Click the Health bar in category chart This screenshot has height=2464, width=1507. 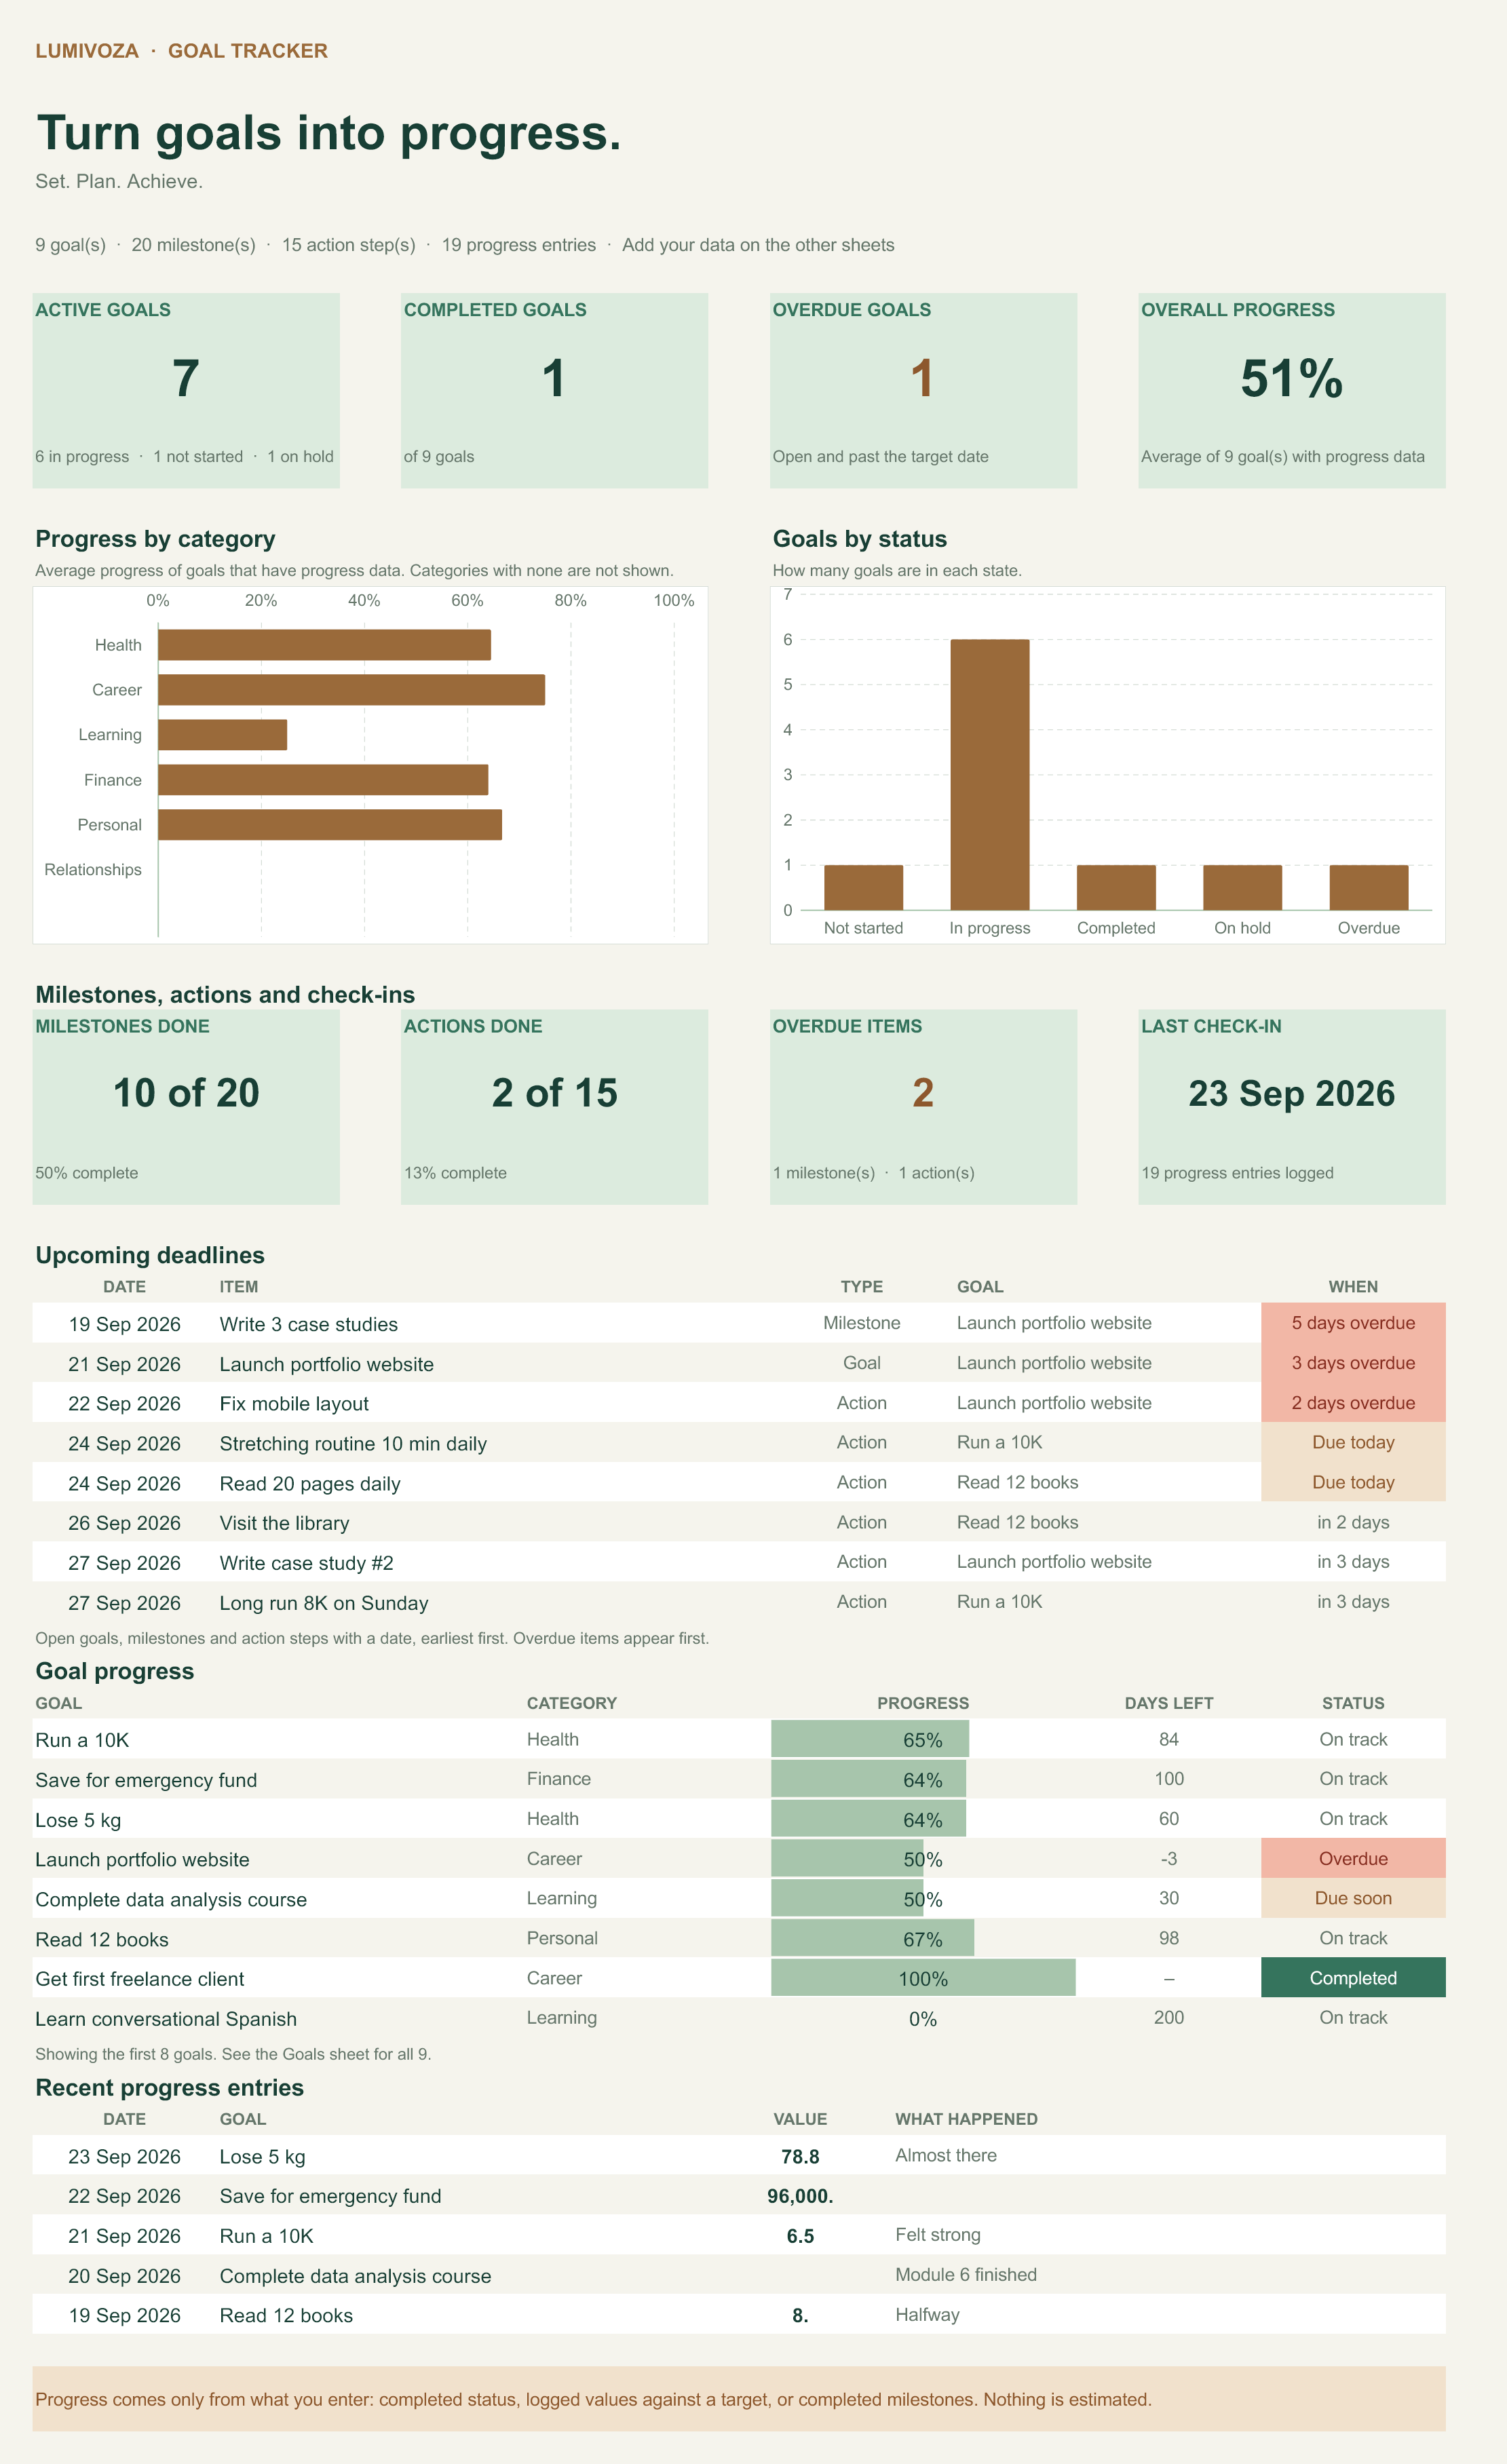[x=324, y=645]
